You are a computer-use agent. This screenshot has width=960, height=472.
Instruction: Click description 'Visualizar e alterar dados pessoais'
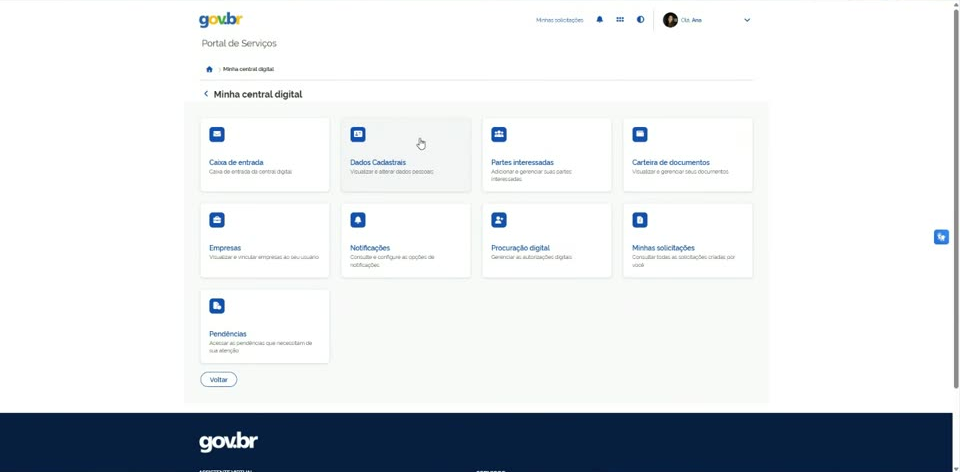[x=392, y=172]
